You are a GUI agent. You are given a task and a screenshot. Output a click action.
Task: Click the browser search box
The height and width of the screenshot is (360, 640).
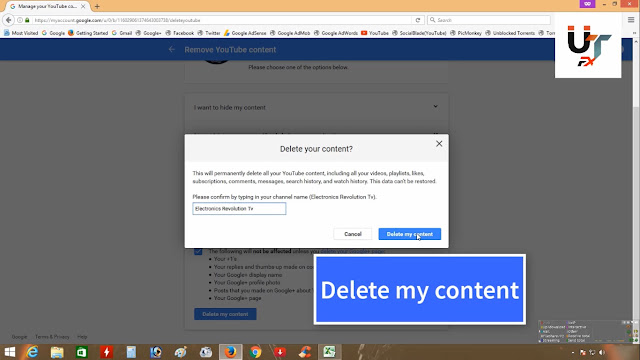click(x=489, y=20)
